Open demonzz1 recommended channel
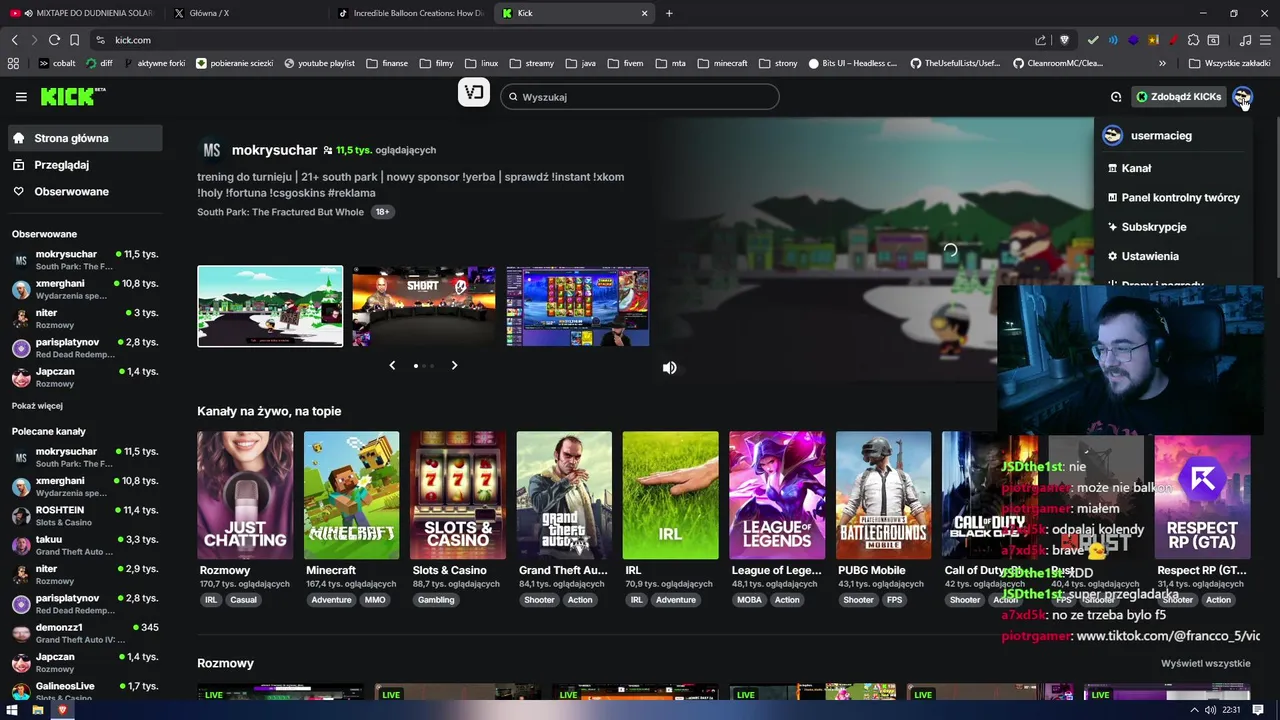The width and height of the screenshot is (1280, 720). [85, 633]
